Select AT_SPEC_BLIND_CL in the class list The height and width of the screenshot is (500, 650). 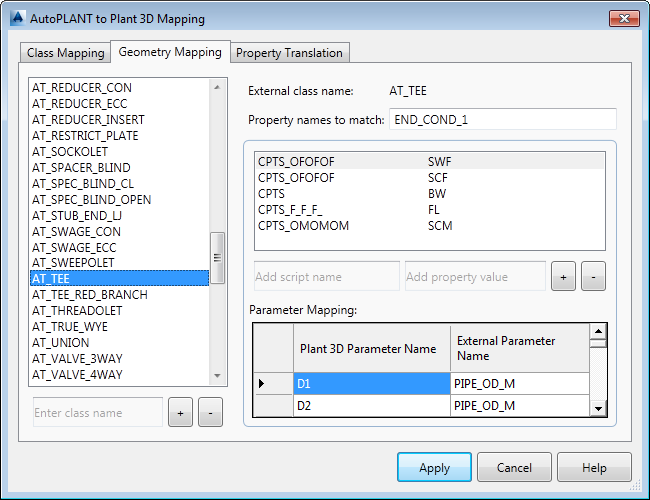pos(119,183)
